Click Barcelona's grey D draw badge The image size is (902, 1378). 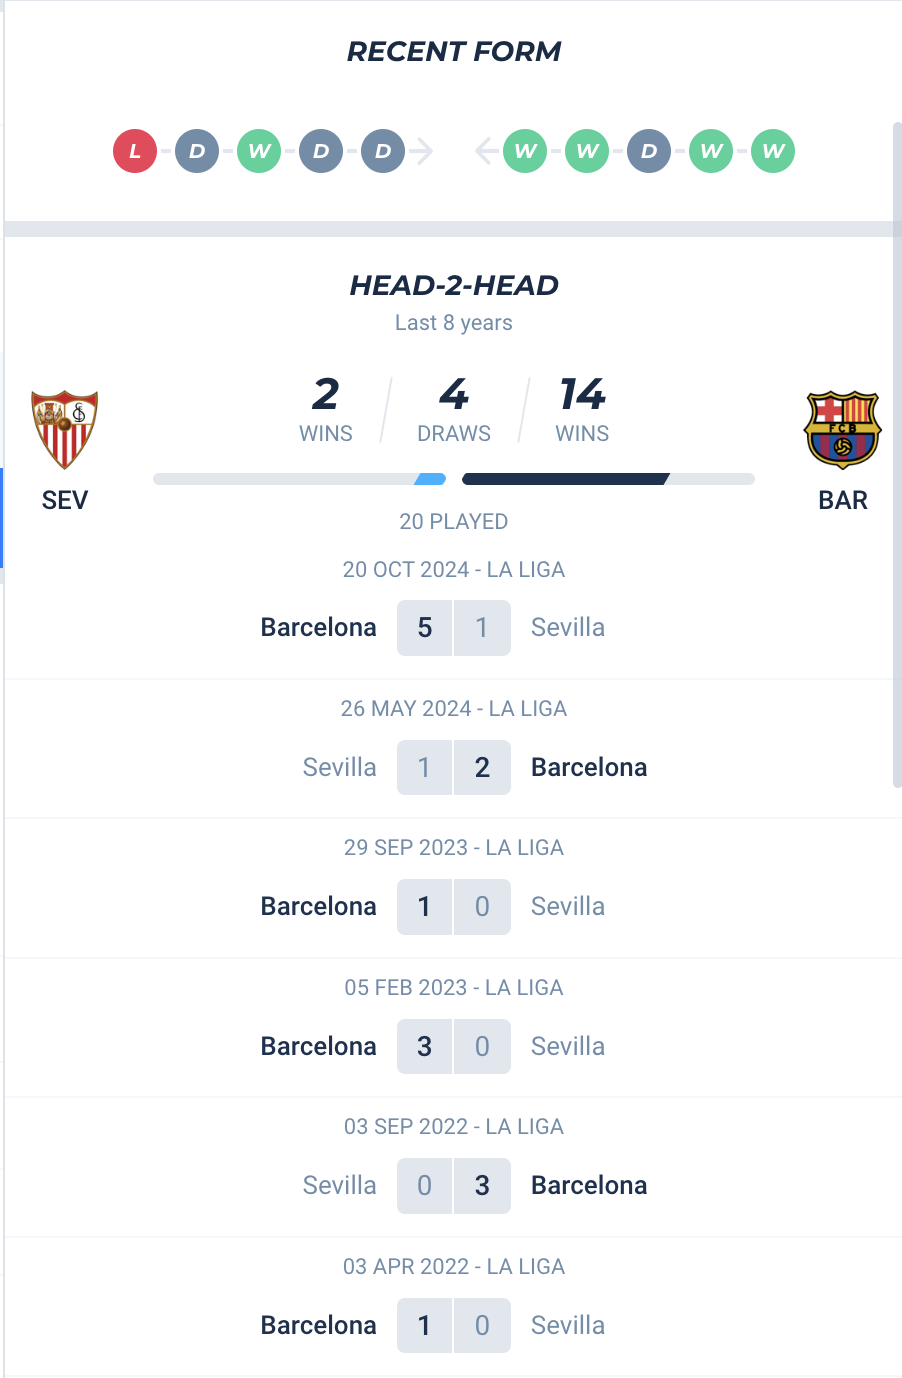tap(649, 152)
